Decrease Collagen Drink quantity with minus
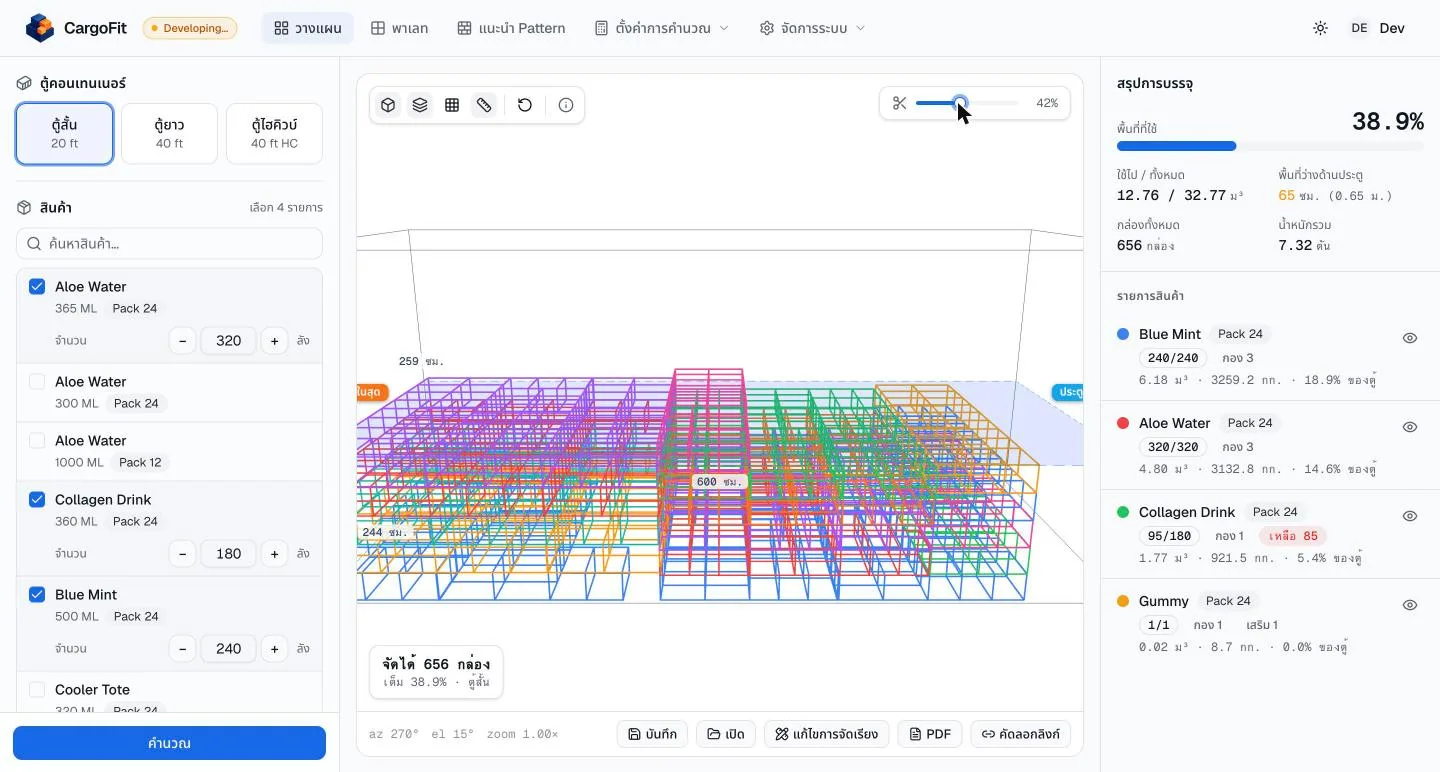The height and width of the screenshot is (772, 1440). coord(182,554)
